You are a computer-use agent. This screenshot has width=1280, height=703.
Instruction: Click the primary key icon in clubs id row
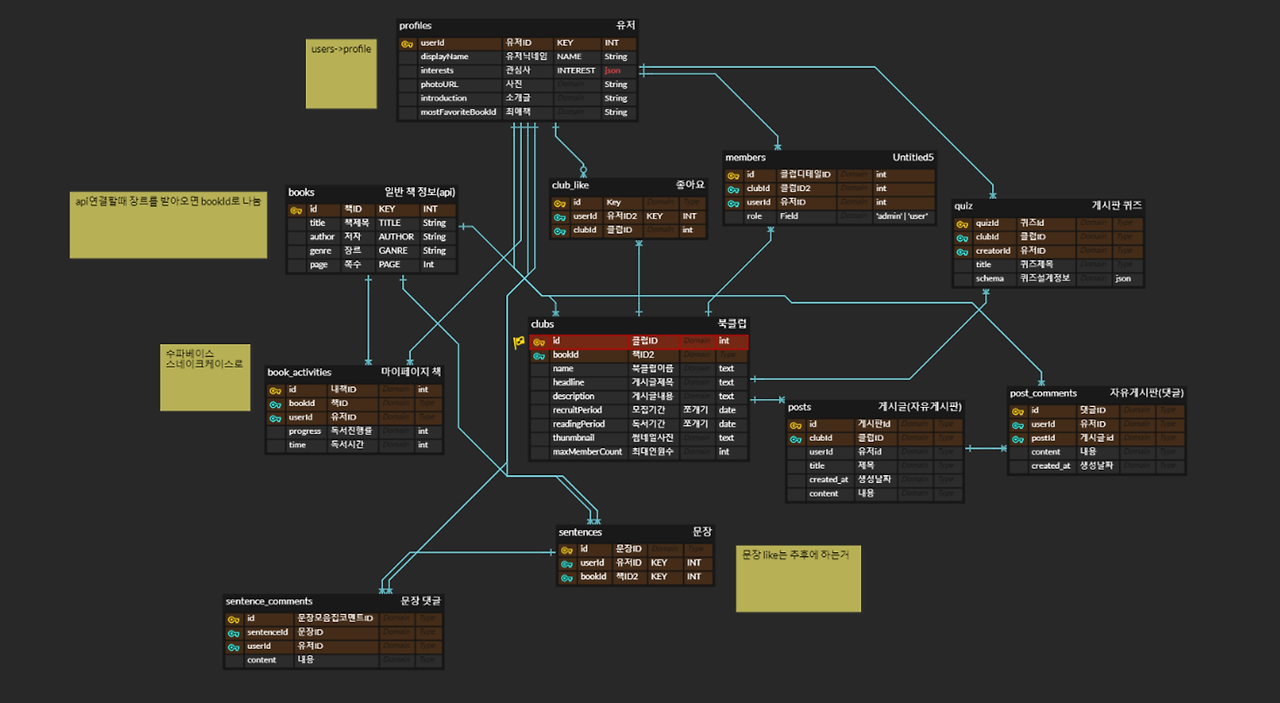point(539,341)
